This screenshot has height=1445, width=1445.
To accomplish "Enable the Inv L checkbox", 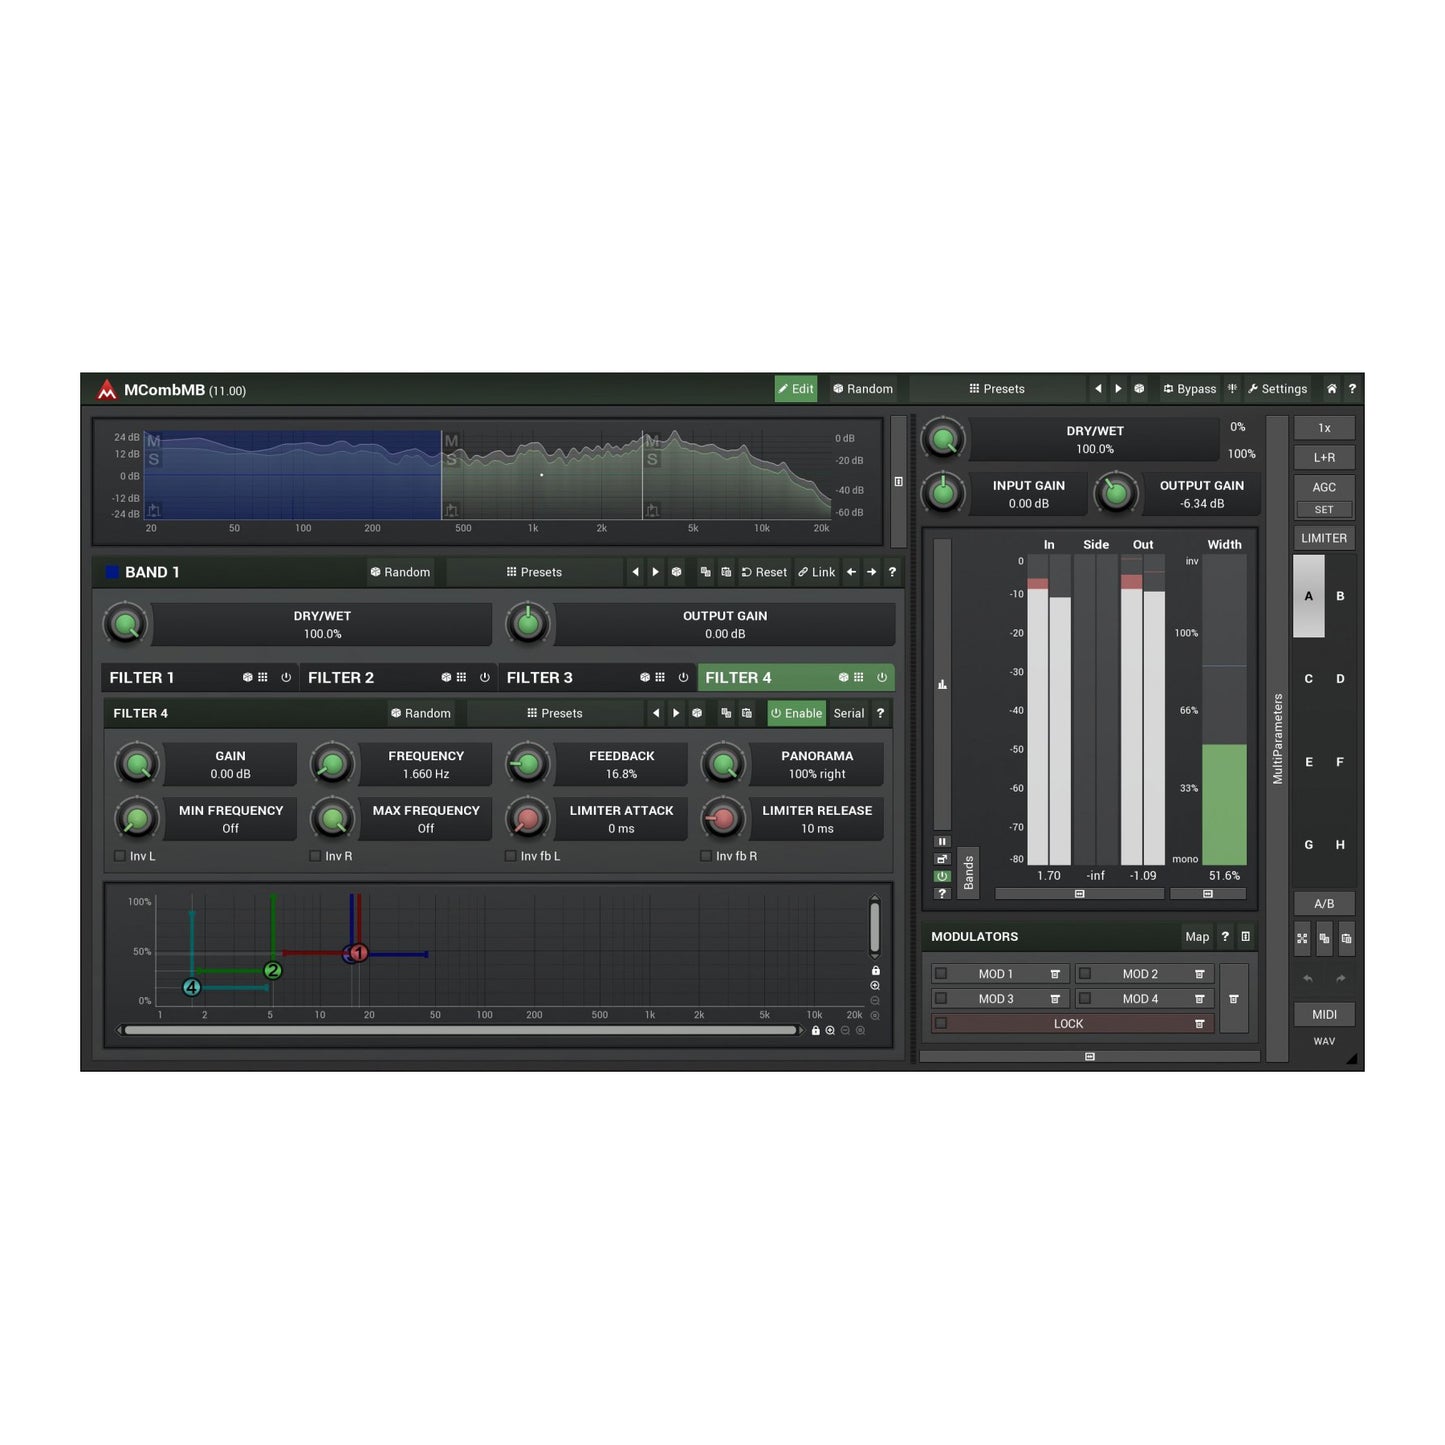I will (120, 856).
